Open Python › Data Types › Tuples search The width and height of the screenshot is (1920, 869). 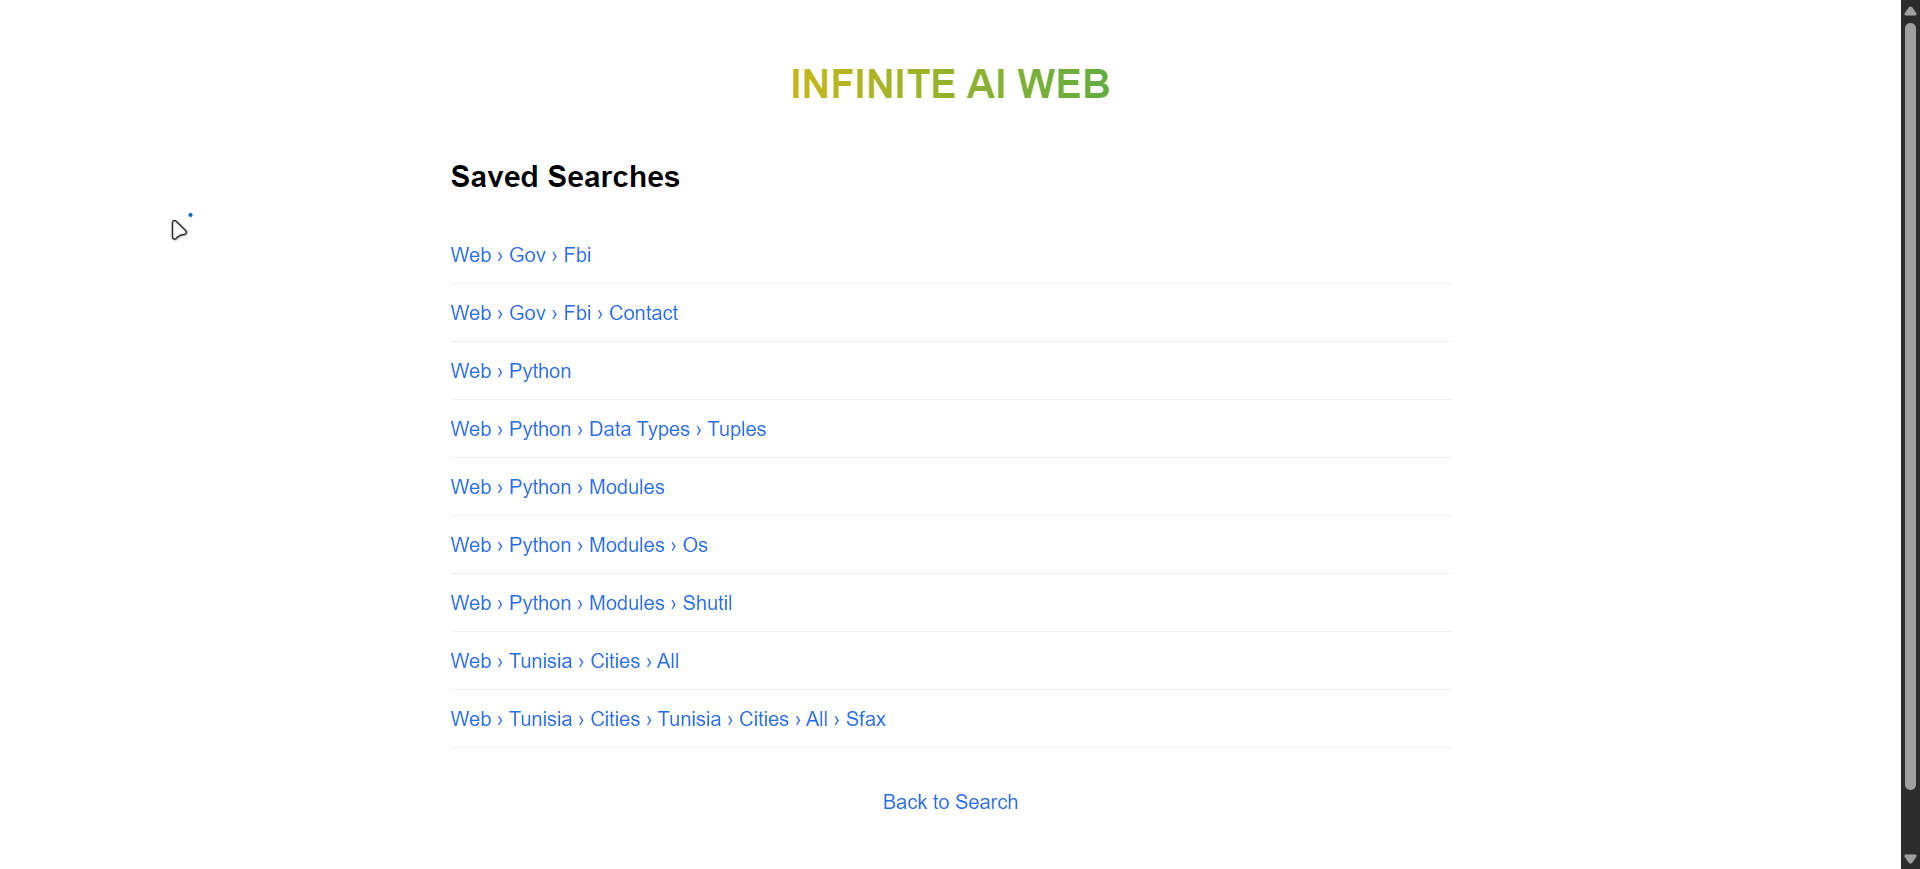pyautogui.click(x=608, y=429)
